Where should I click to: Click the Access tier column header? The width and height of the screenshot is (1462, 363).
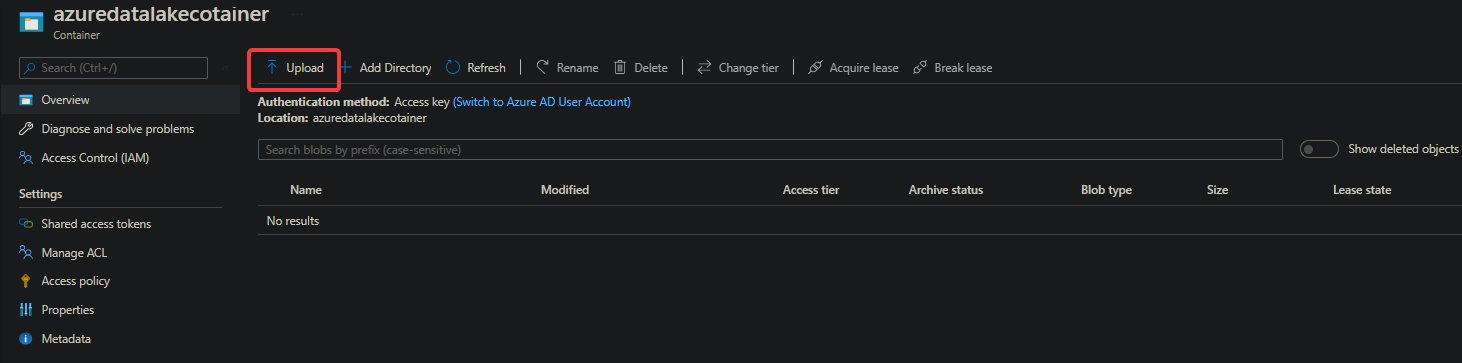pyautogui.click(x=811, y=190)
